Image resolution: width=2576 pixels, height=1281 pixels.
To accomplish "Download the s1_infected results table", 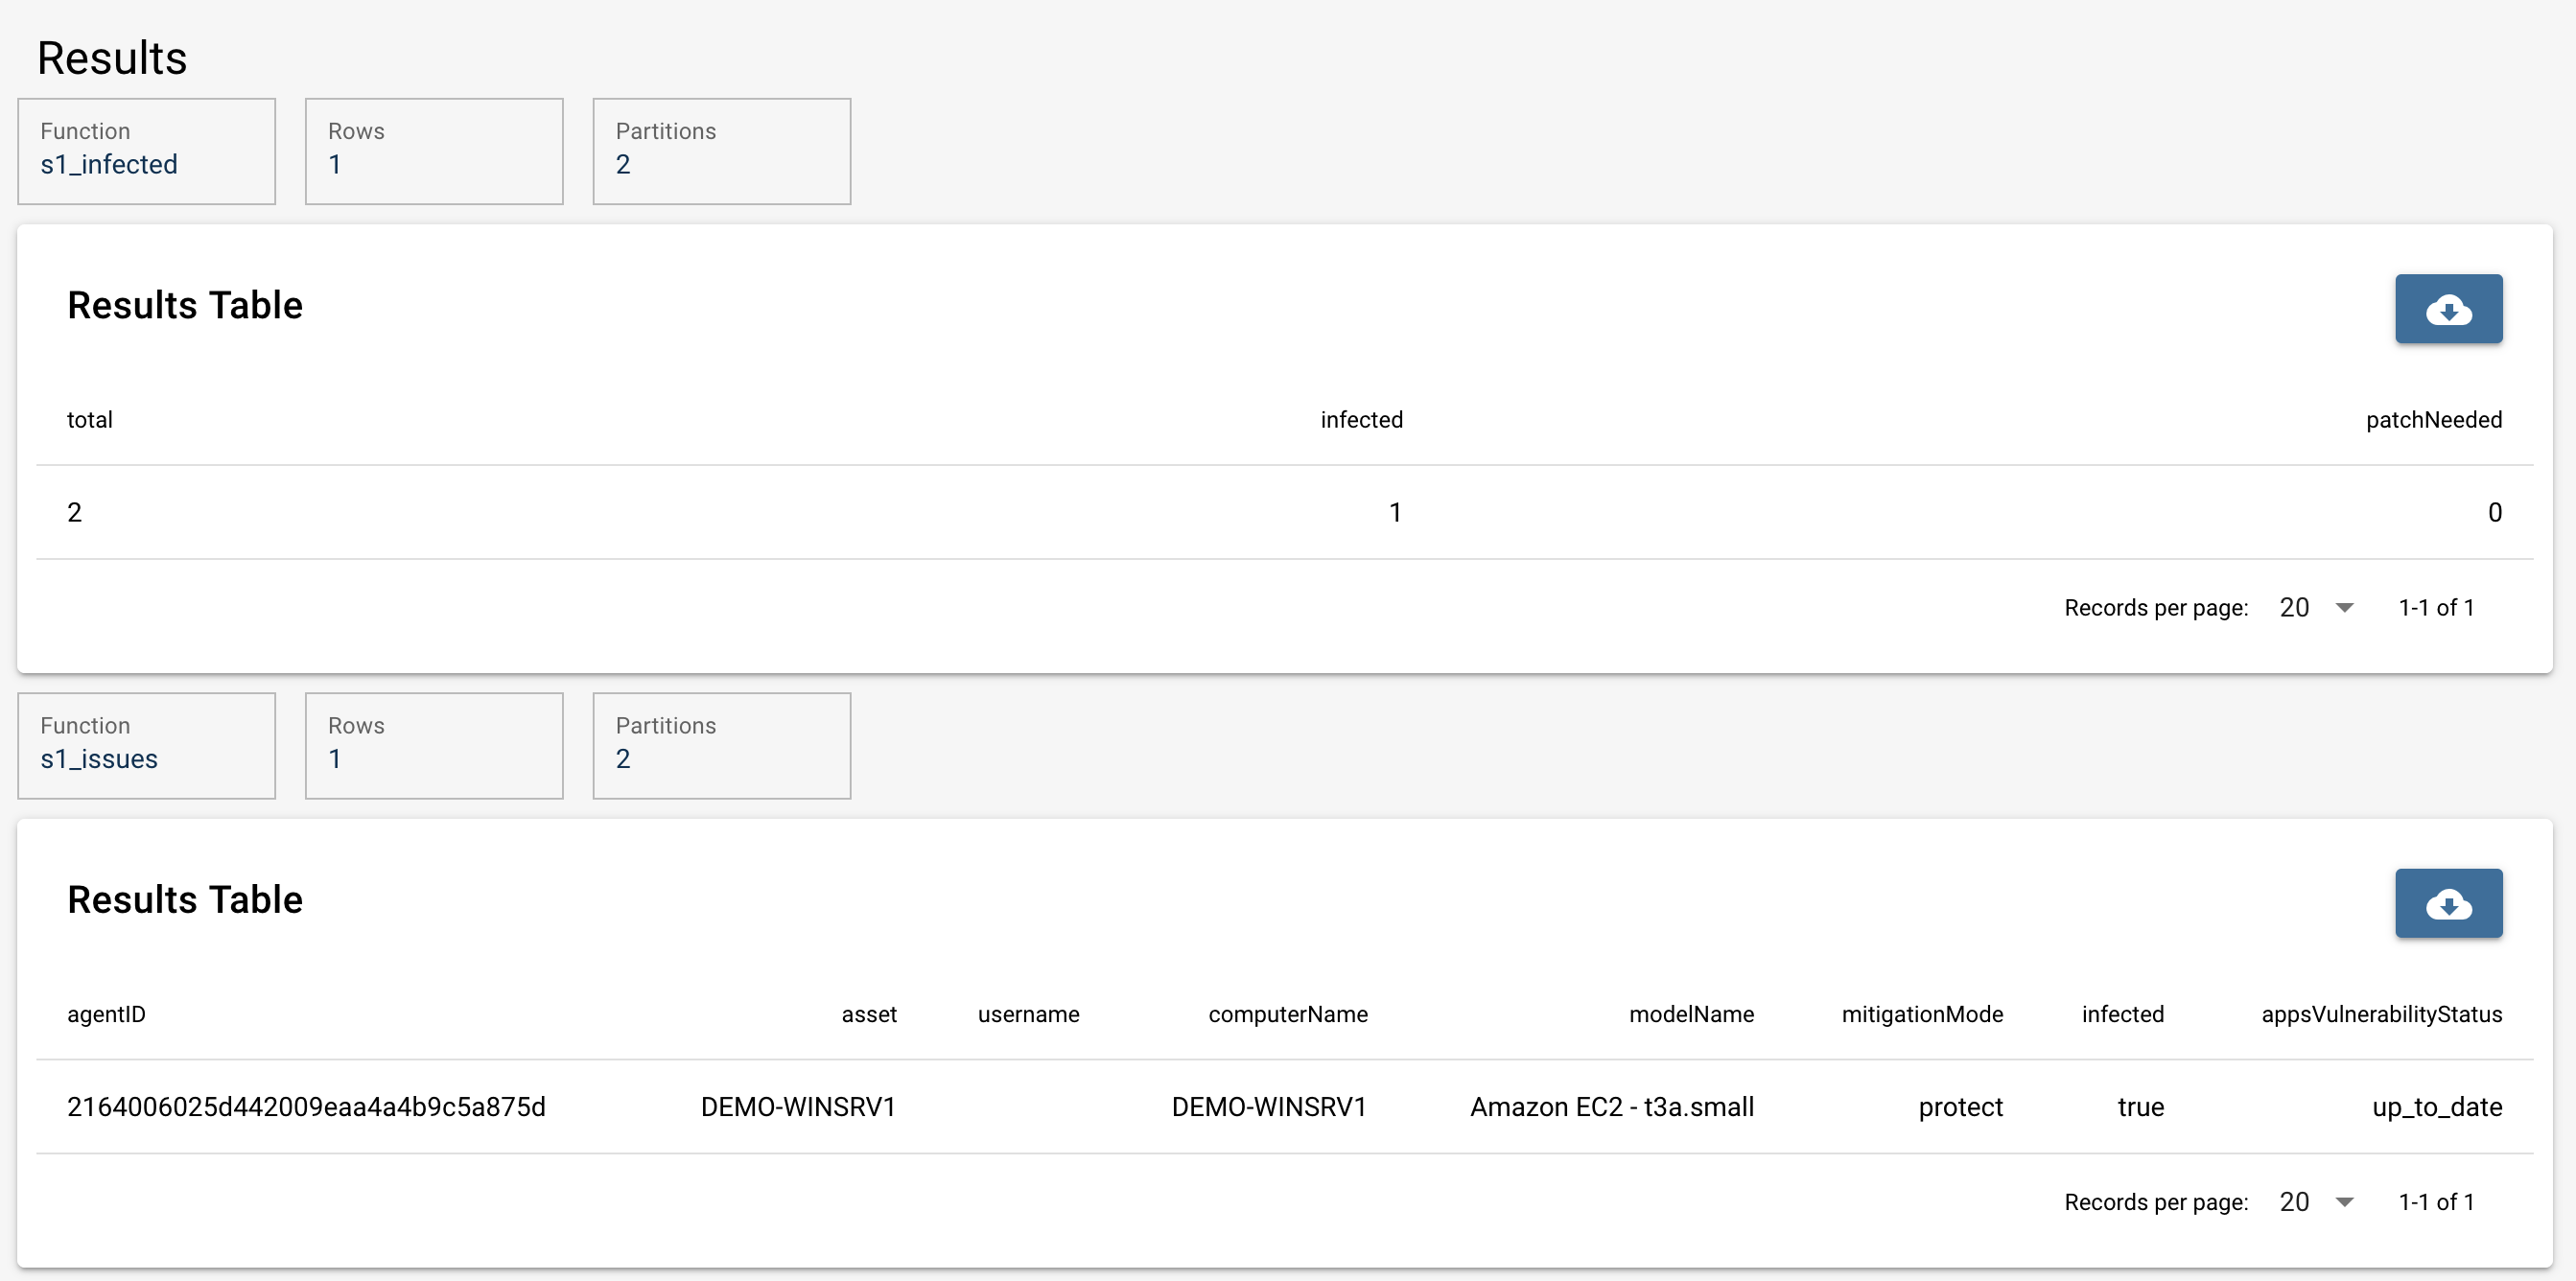I will click(x=2448, y=309).
